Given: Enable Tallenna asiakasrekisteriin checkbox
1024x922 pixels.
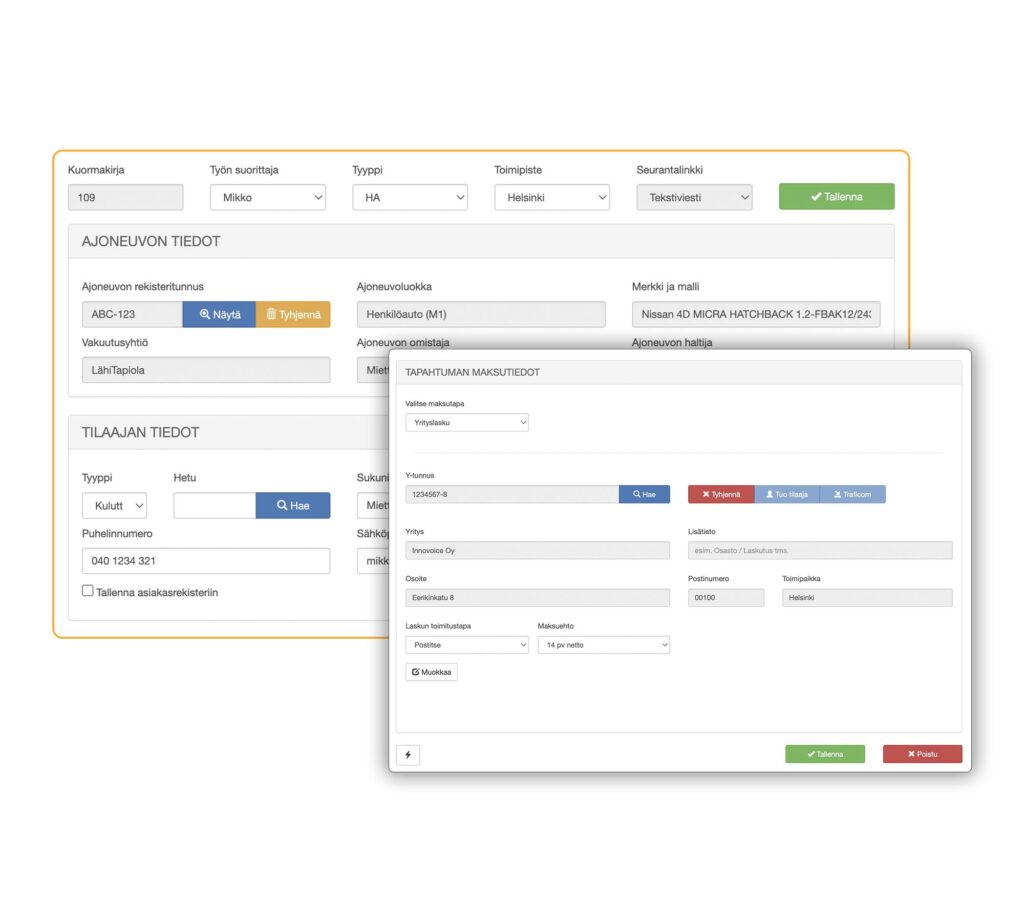Looking at the screenshot, I should (88, 590).
